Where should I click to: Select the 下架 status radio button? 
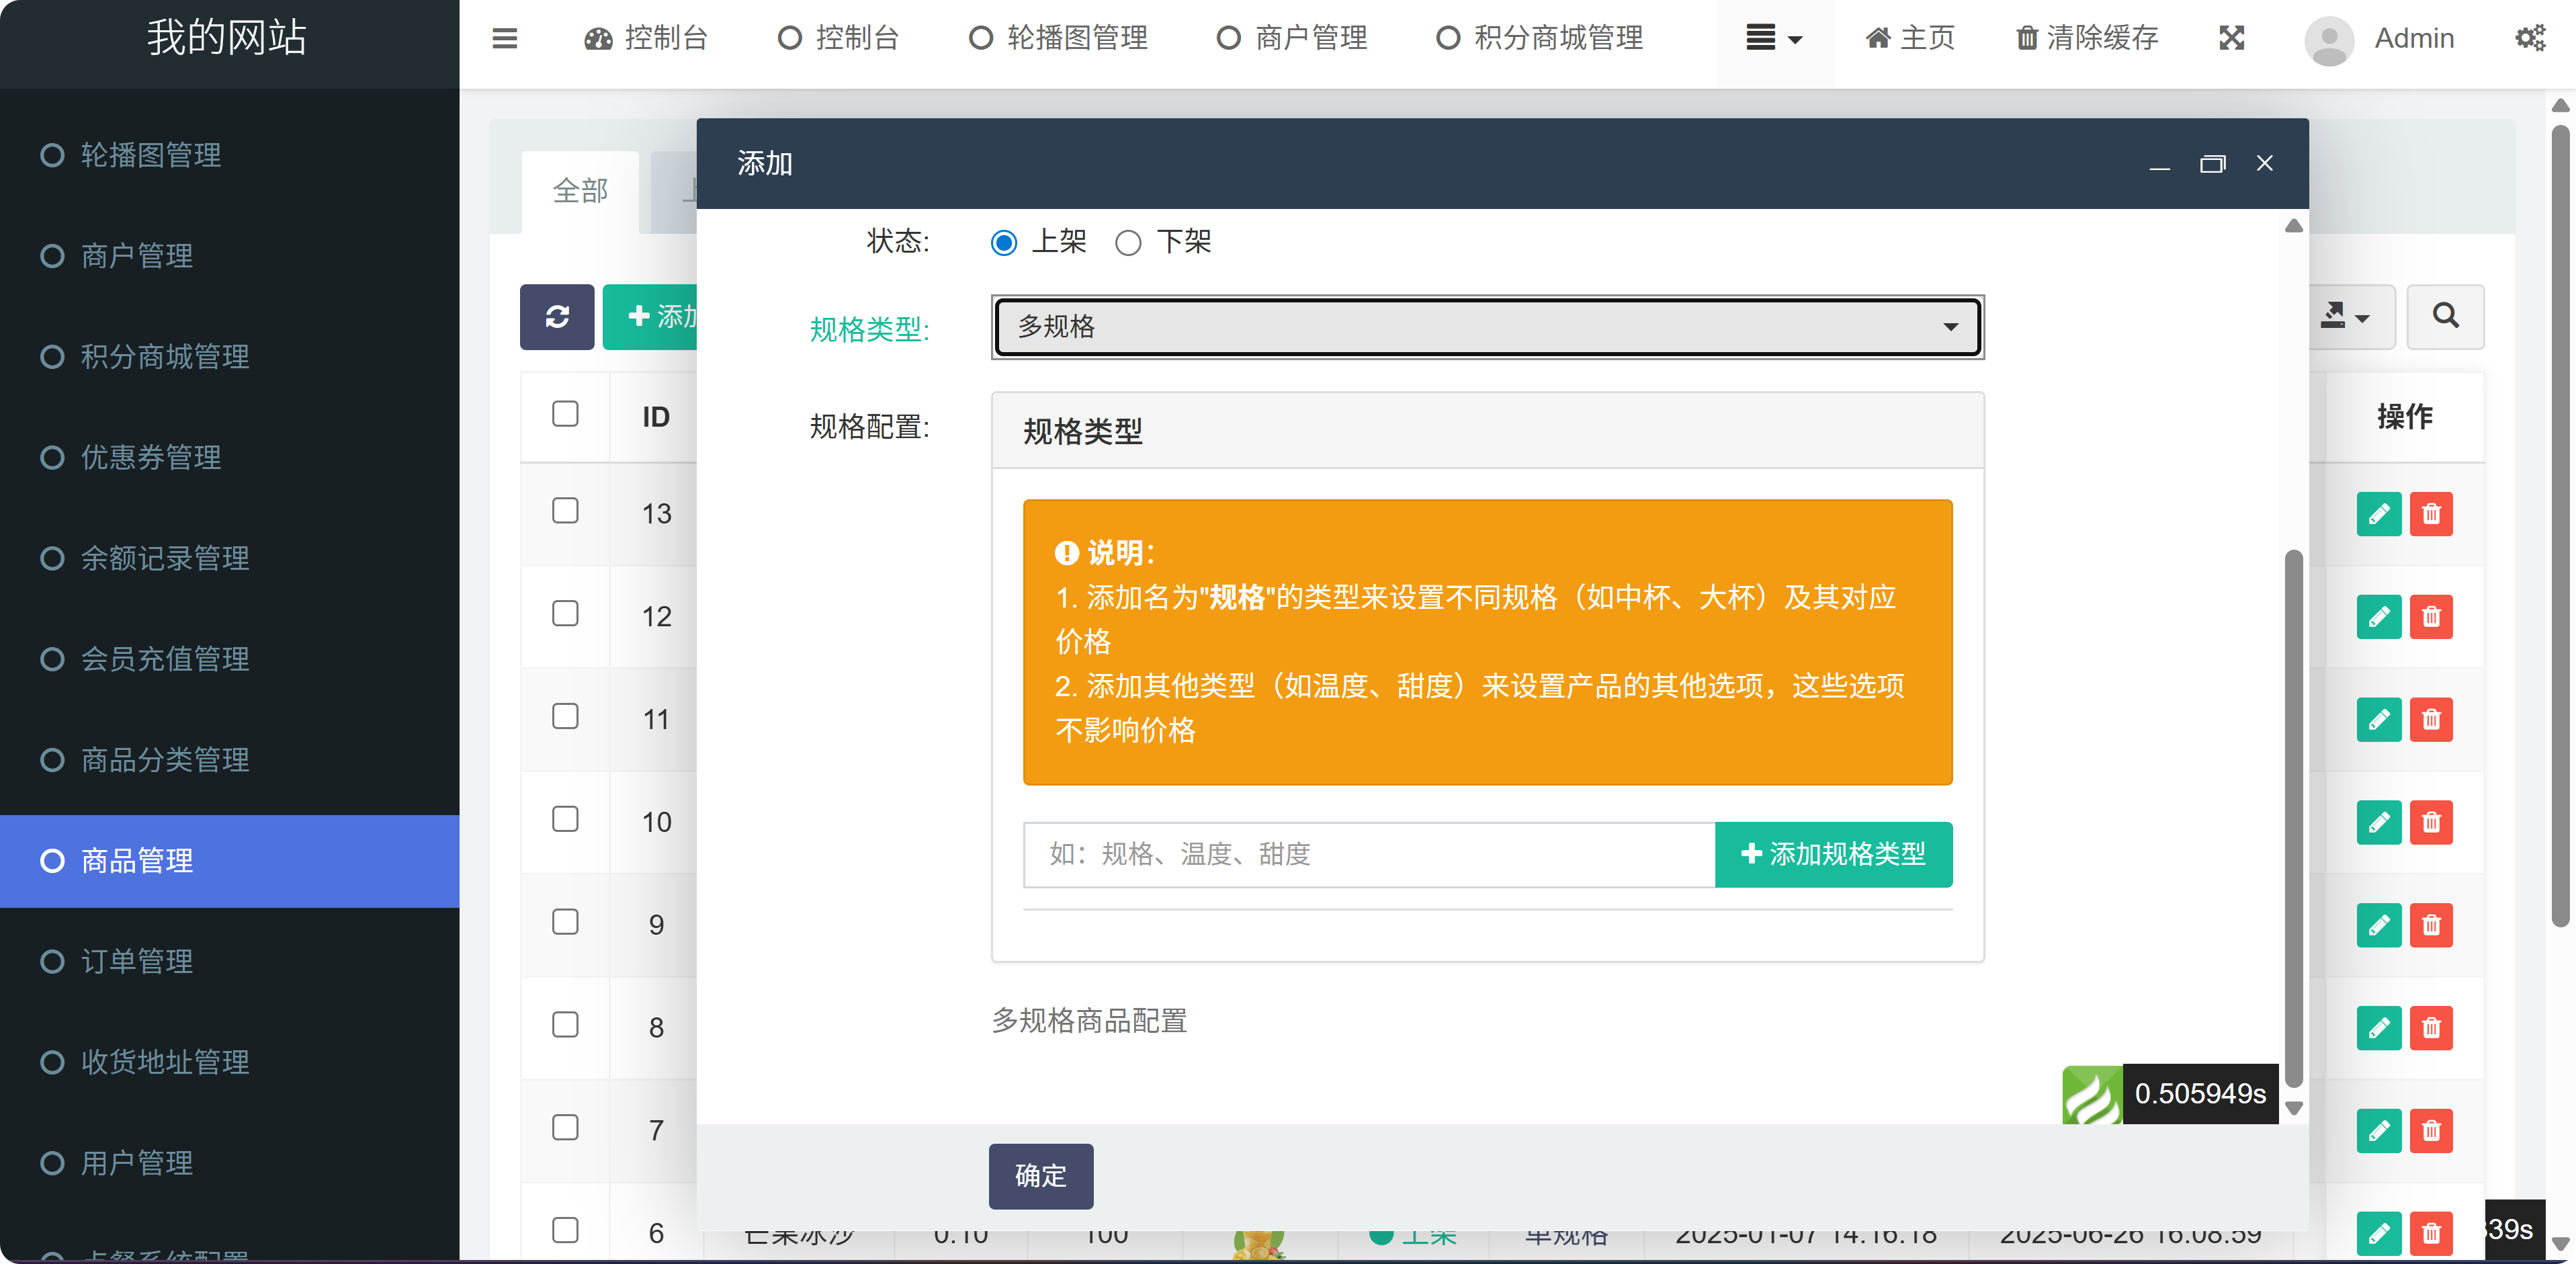point(1128,242)
